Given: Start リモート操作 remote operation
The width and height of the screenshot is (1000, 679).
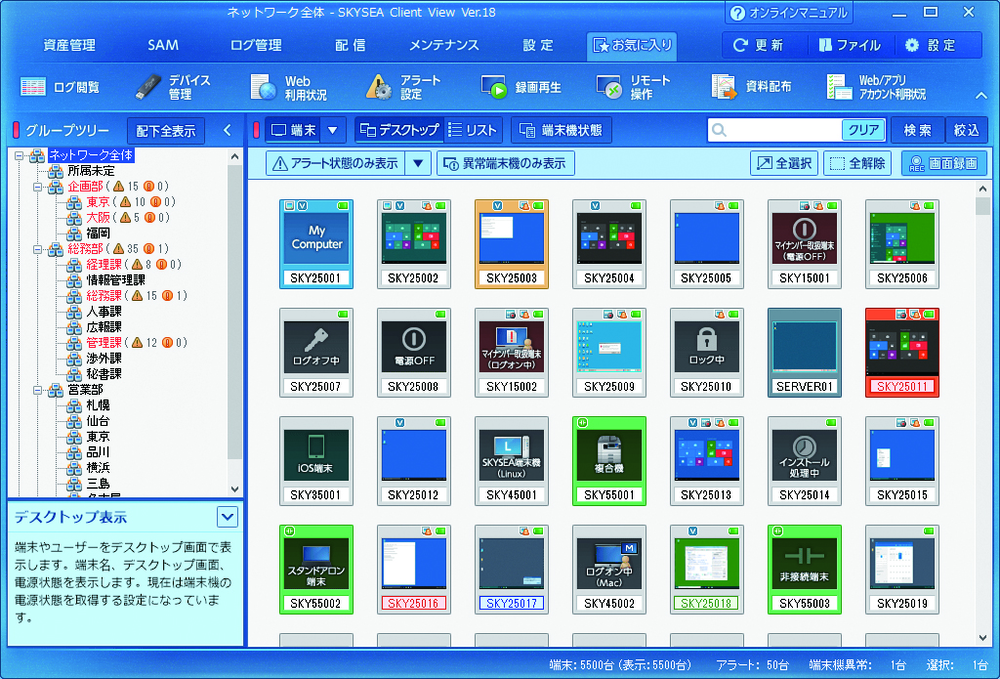Looking at the screenshot, I should (x=633, y=87).
